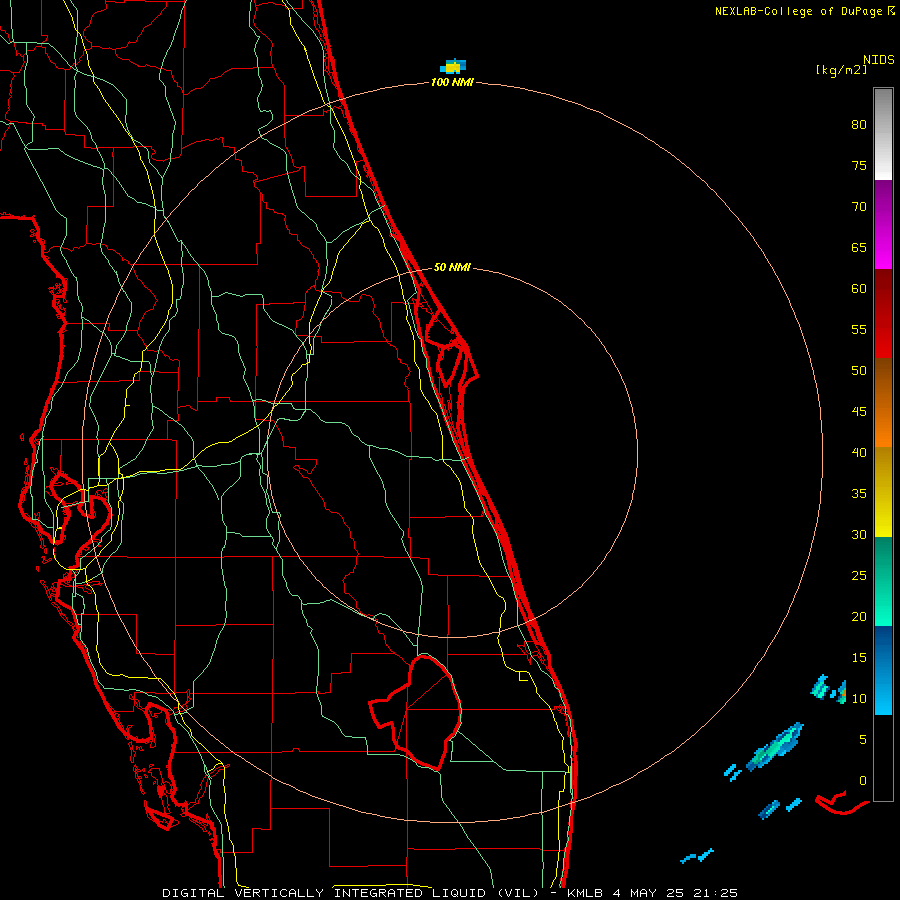Pick the magenta-purple segment of the color bar
Viewport: 900px width, 900px height.
coord(883,224)
